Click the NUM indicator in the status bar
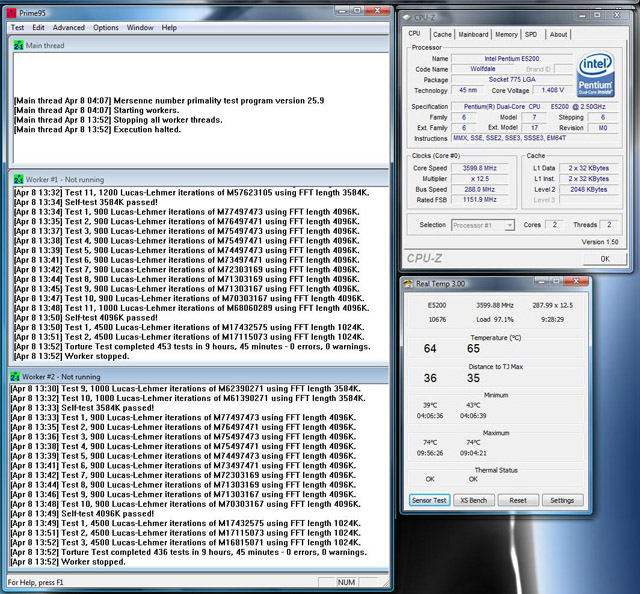The image size is (640, 594). [346, 583]
